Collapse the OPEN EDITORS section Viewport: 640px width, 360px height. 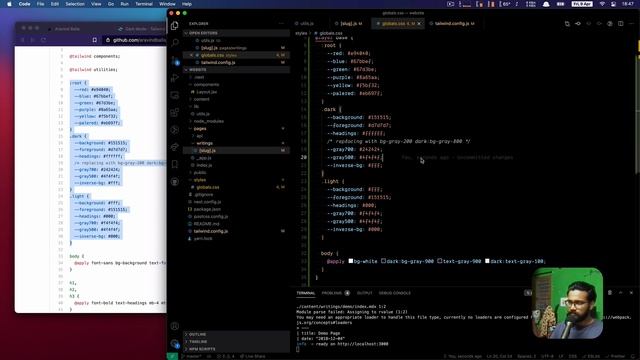[237, 33]
